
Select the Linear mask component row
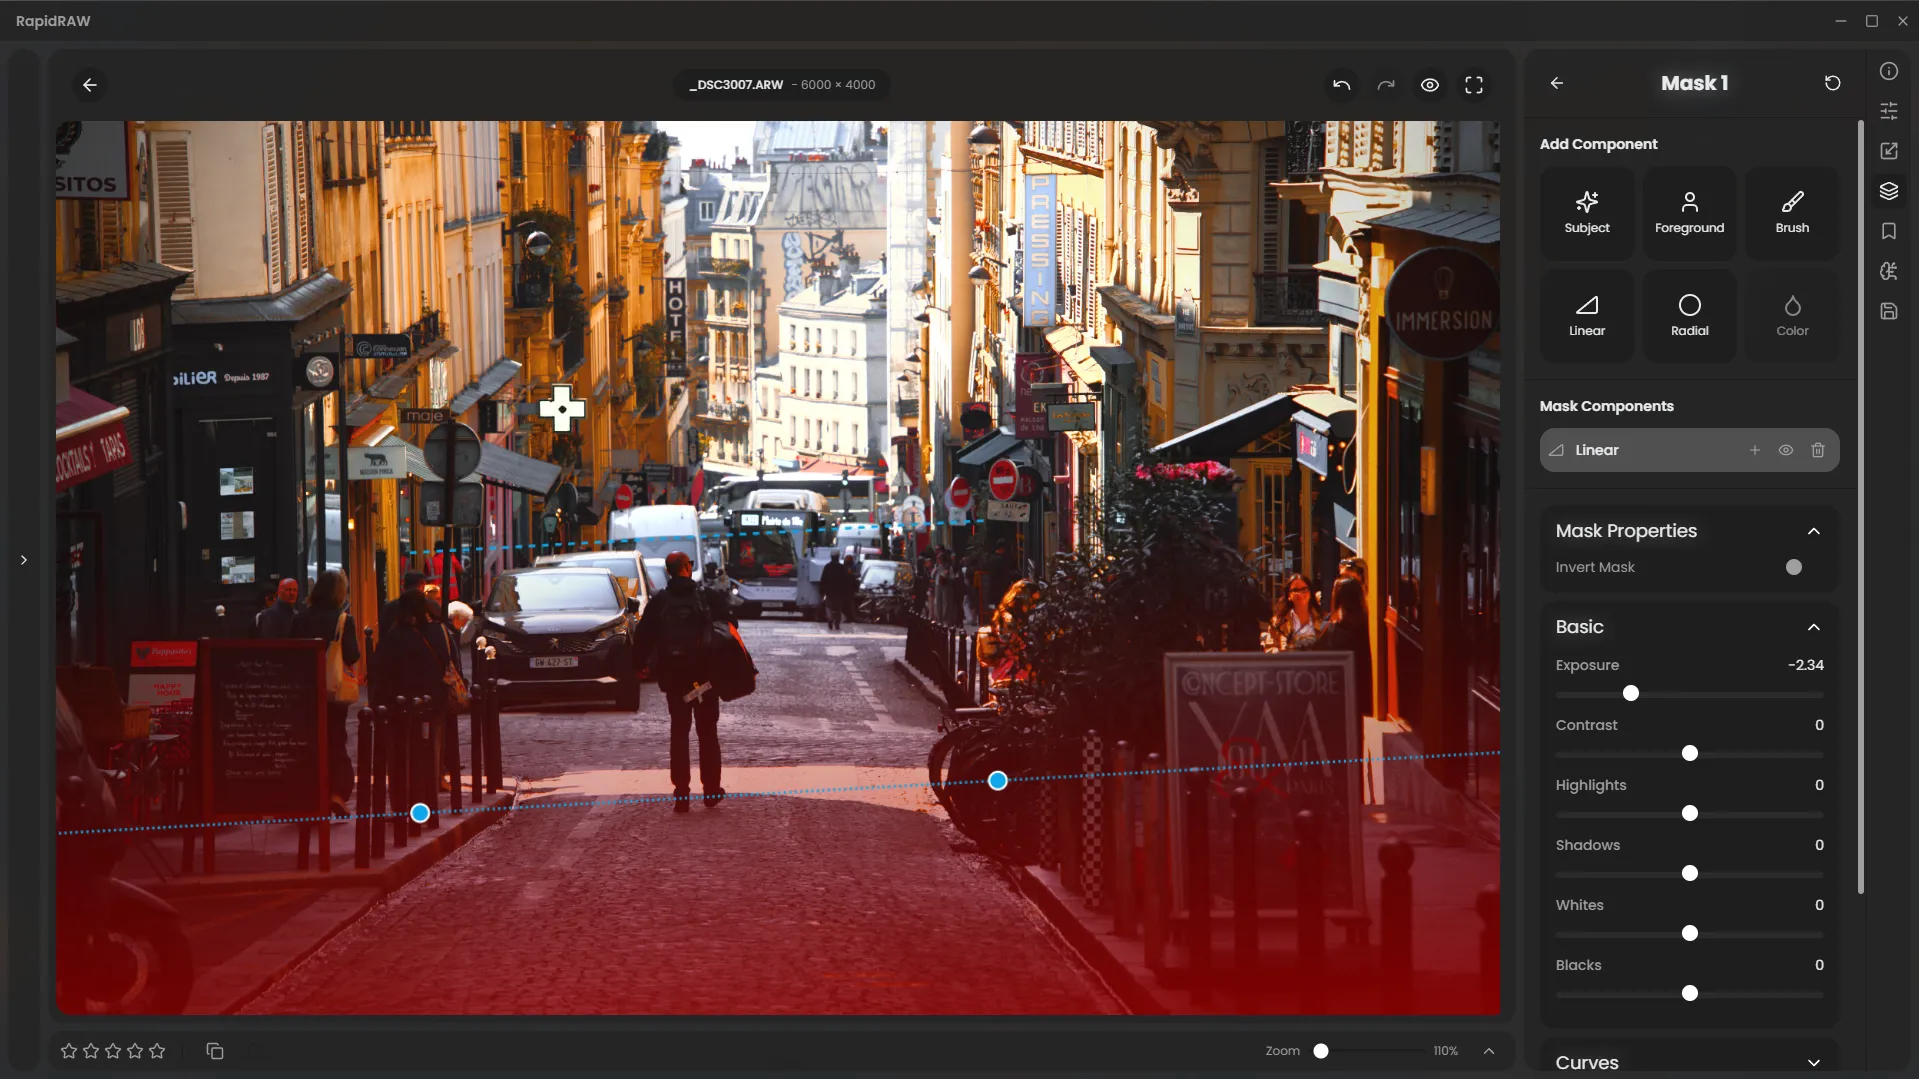pos(1640,450)
